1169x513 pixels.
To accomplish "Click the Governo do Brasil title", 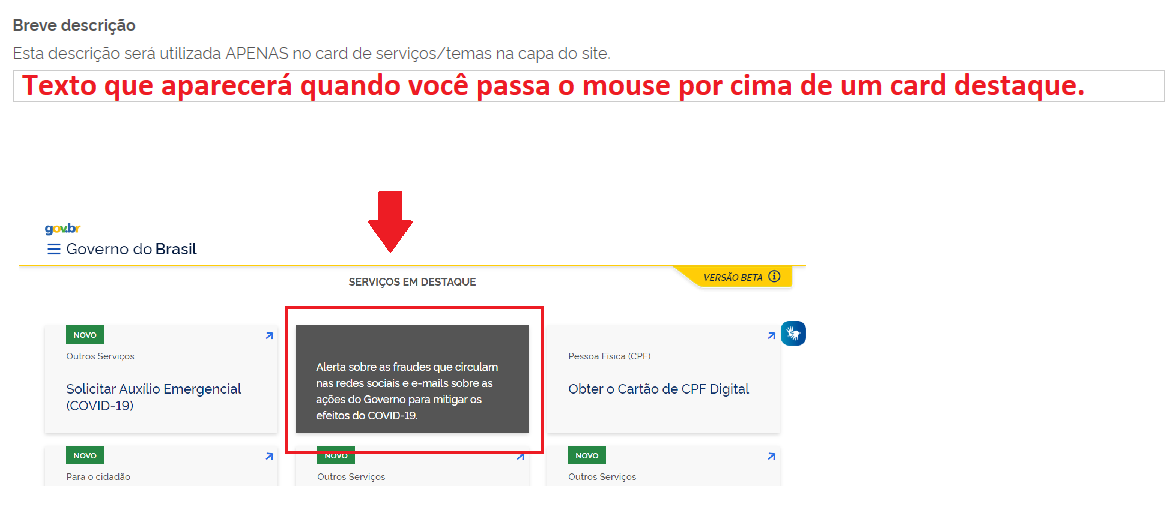I will click(131, 249).
